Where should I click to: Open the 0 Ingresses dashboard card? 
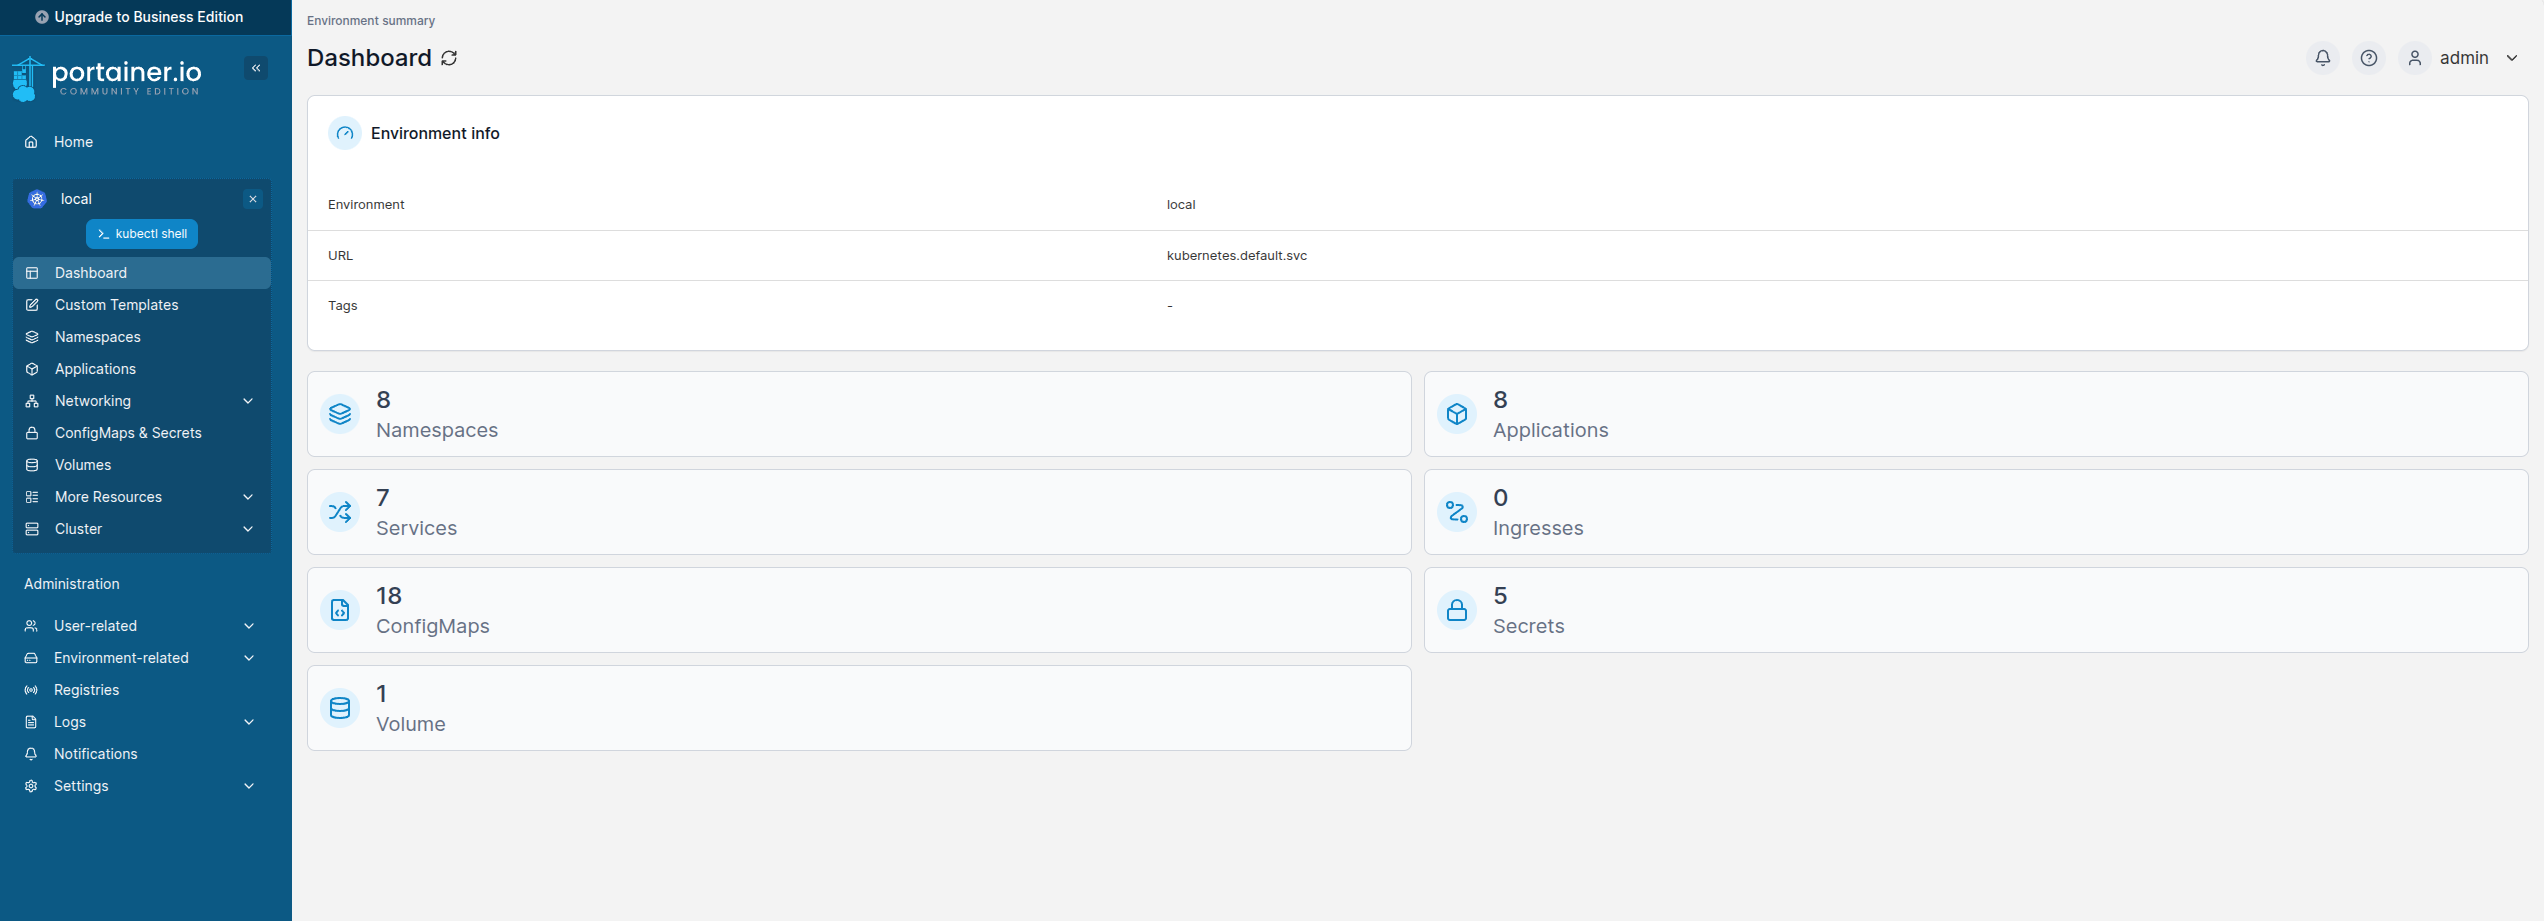pos(1976,512)
